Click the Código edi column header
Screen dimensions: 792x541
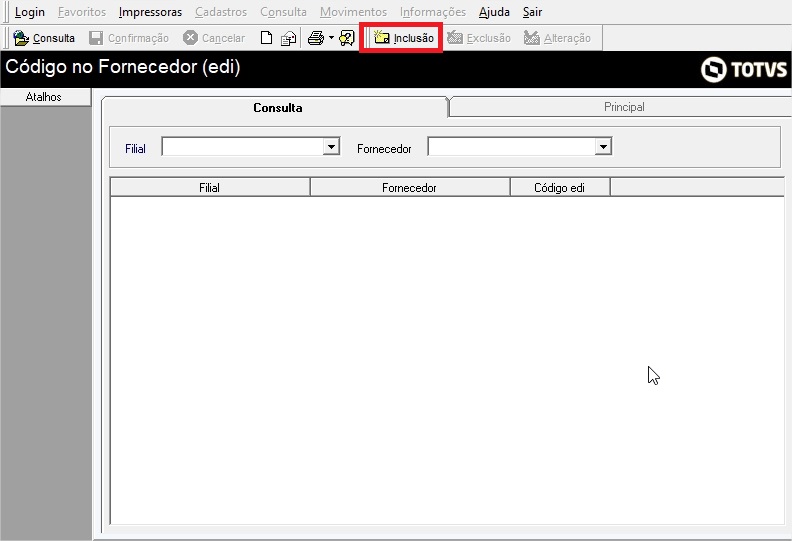coord(560,188)
